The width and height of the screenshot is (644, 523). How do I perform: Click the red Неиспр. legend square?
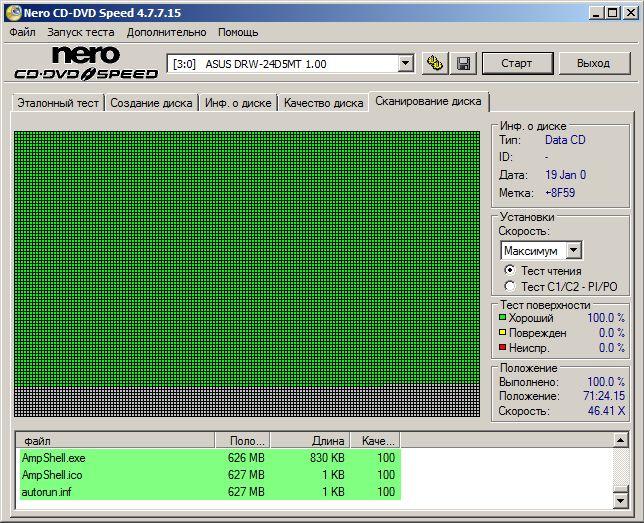click(502, 348)
